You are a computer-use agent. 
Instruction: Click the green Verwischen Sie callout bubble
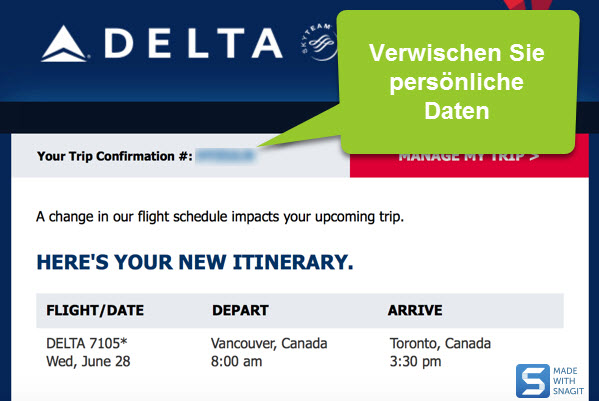457,82
